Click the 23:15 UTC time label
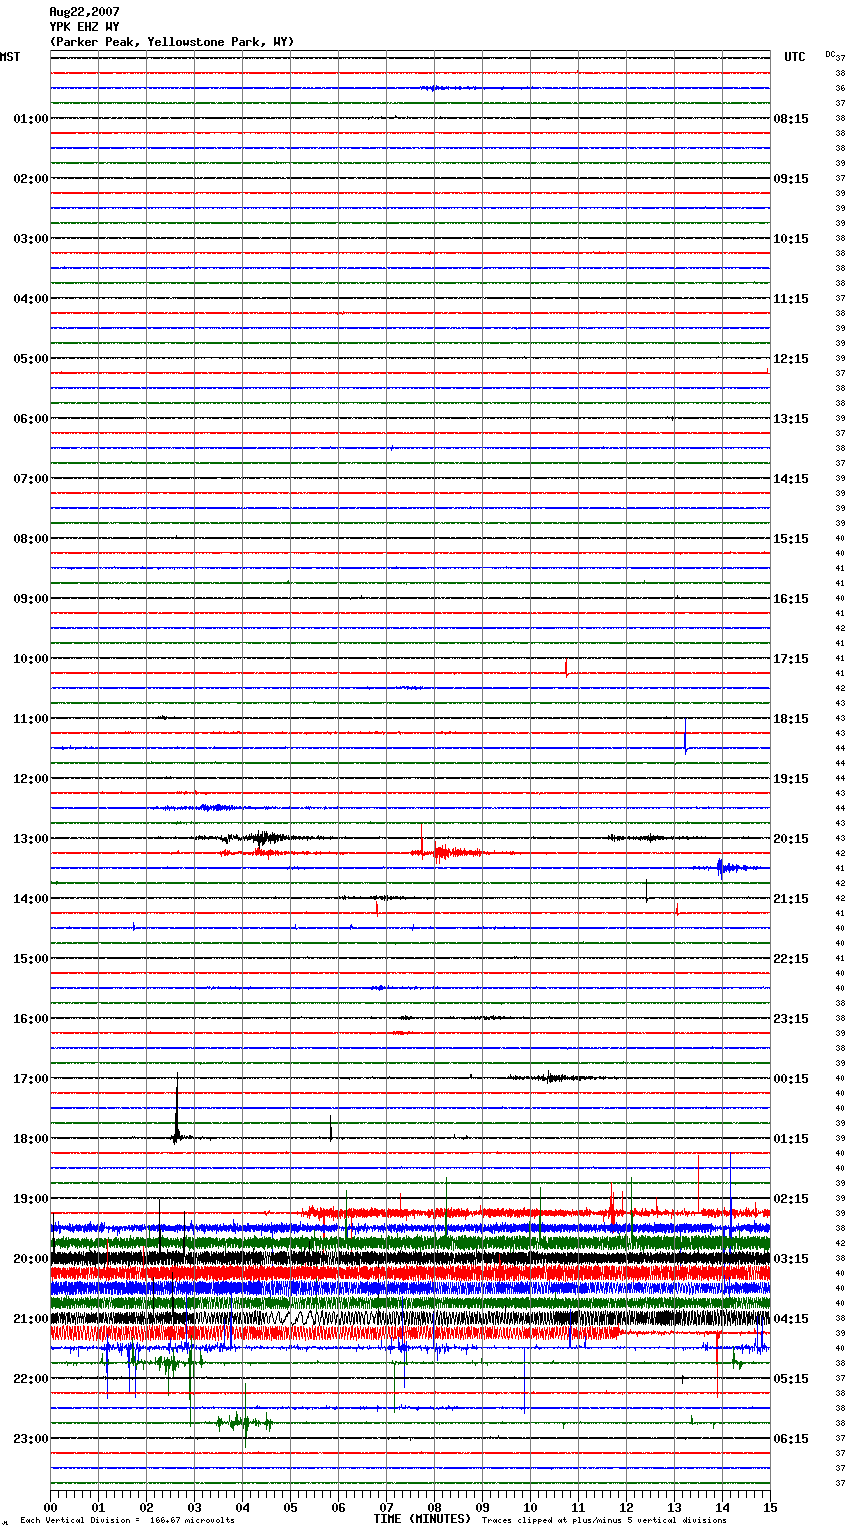The height and width of the screenshot is (1534, 850). coord(791,1019)
